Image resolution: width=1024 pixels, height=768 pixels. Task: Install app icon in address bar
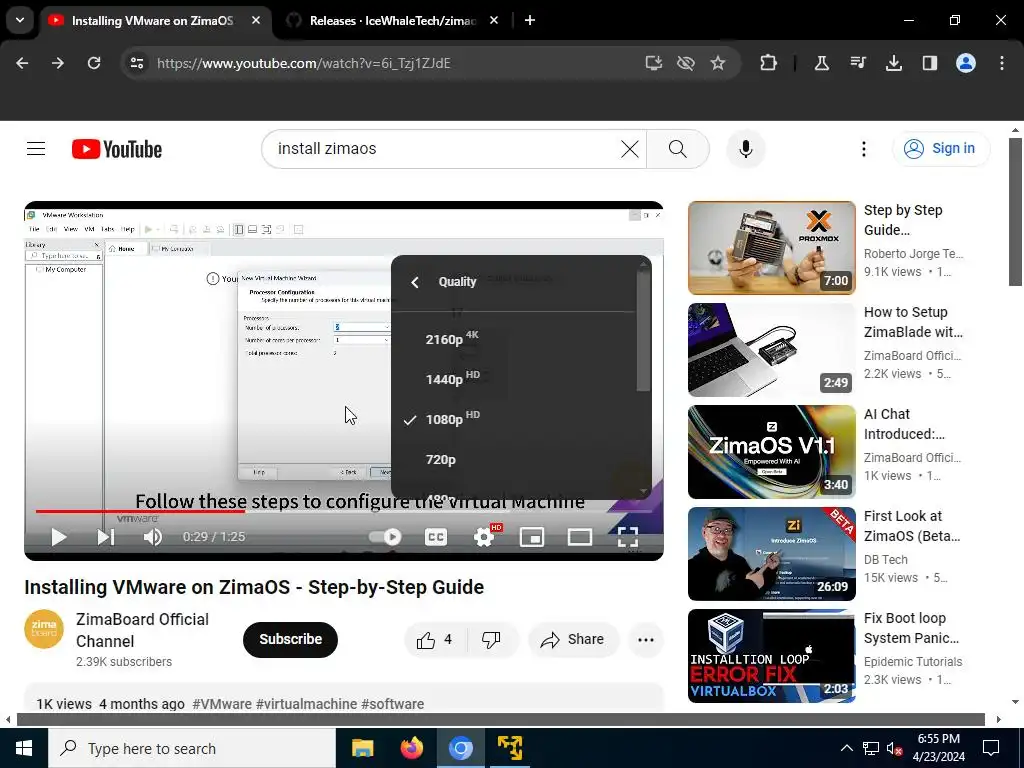[x=653, y=63]
